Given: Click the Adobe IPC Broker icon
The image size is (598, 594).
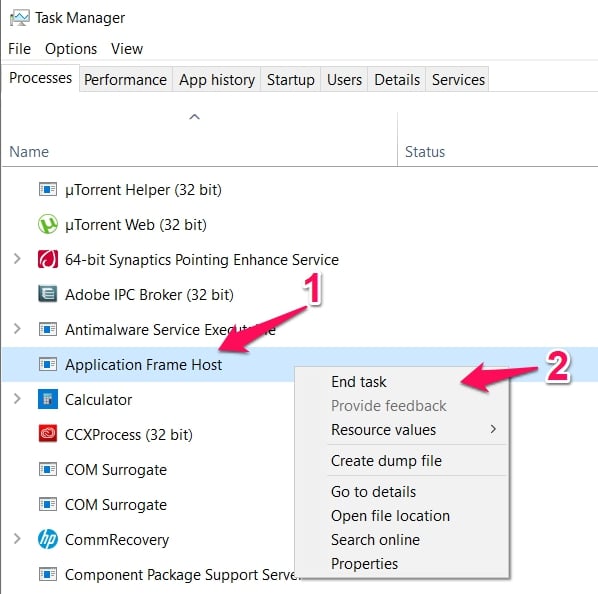Looking at the screenshot, I should tap(48, 294).
